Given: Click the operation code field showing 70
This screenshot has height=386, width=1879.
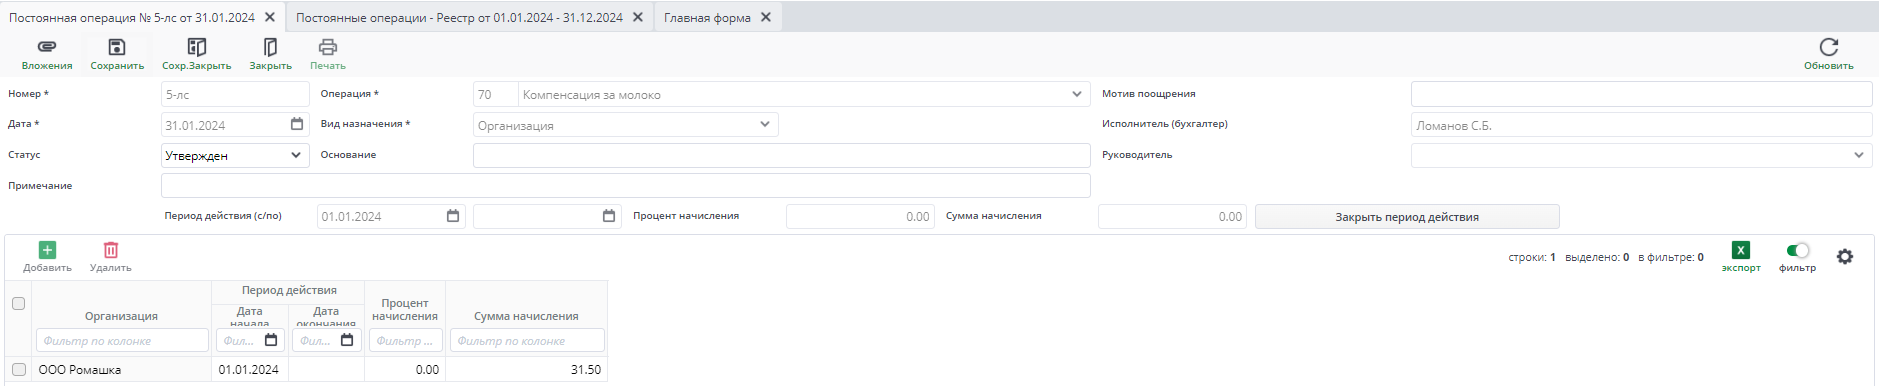Looking at the screenshot, I should pos(495,94).
